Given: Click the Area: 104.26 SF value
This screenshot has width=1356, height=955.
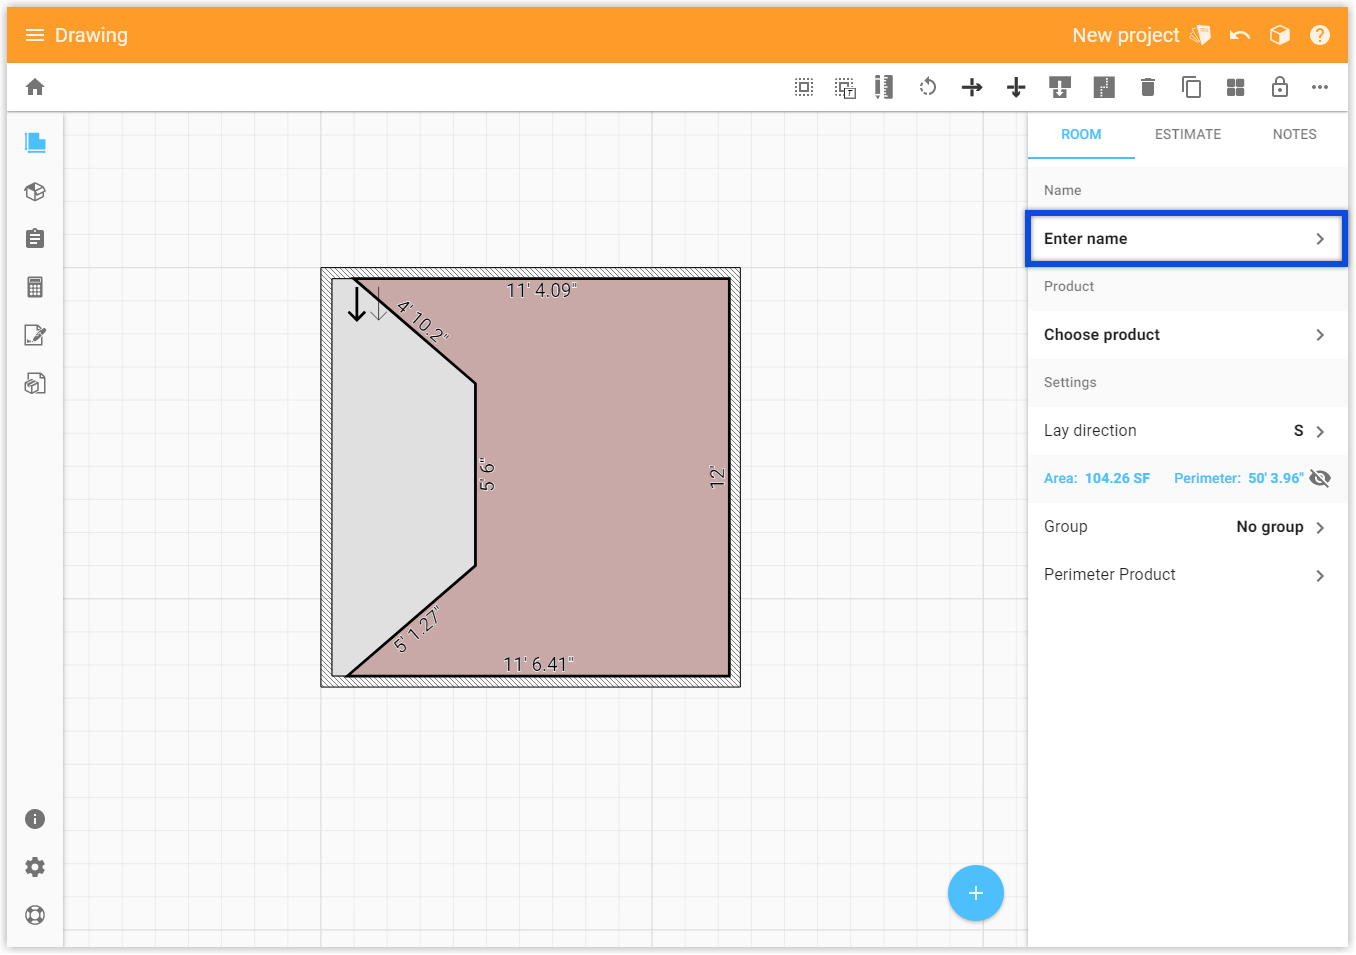Looking at the screenshot, I should tap(1097, 478).
